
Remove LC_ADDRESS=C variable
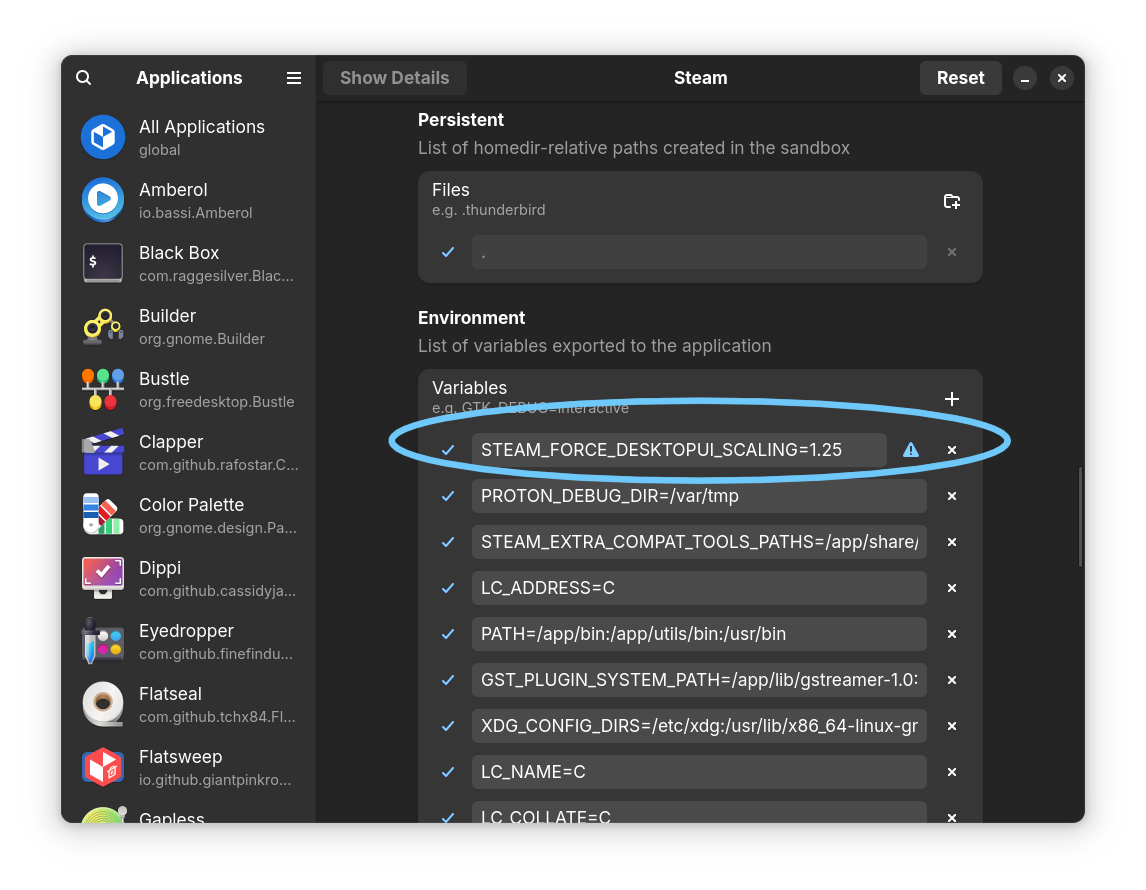pos(952,588)
